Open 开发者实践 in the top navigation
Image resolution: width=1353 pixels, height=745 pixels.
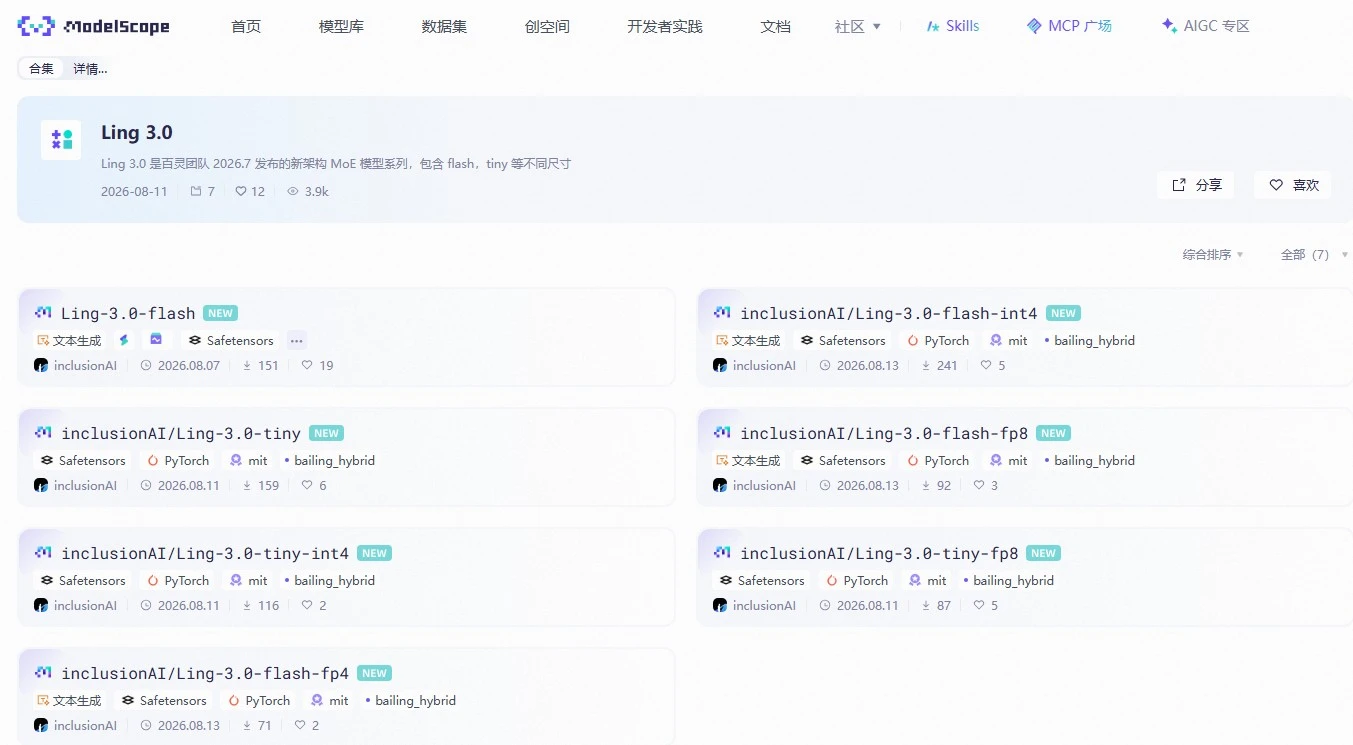665,26
